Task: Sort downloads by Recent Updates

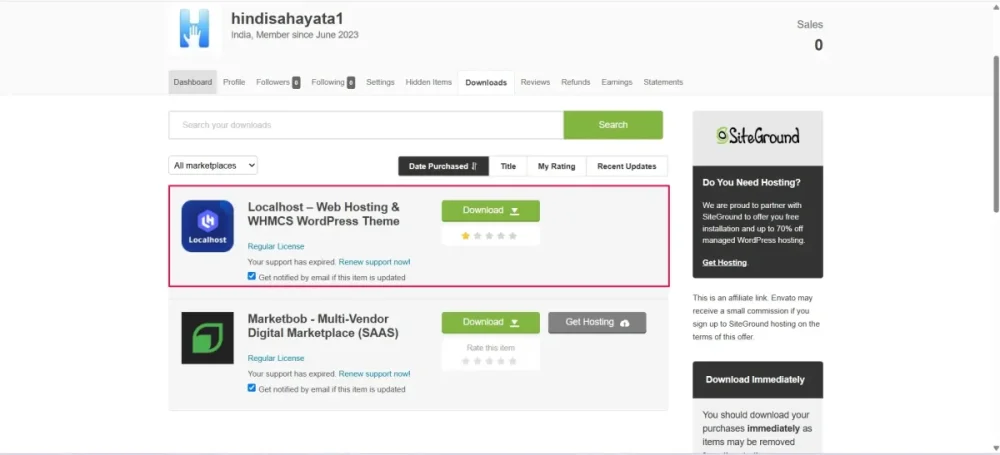Action: (627, 166)
